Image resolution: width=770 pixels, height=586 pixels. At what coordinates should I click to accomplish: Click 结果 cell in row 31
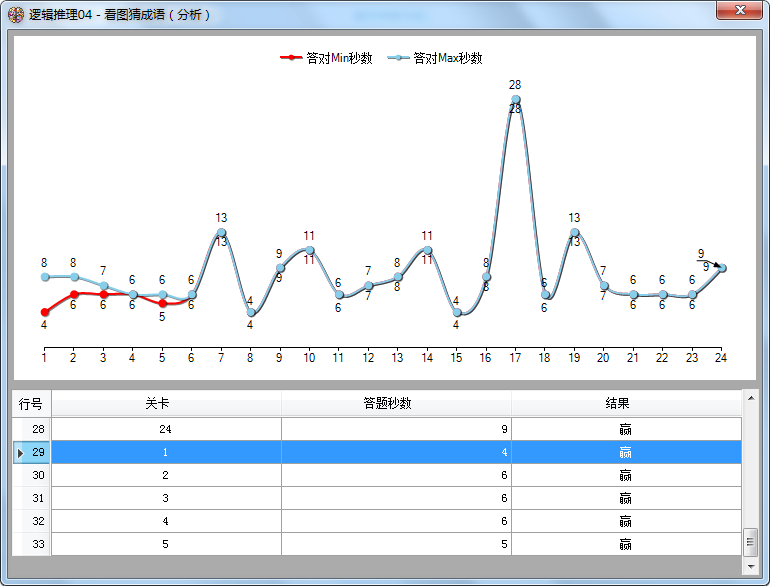[626, 498]
